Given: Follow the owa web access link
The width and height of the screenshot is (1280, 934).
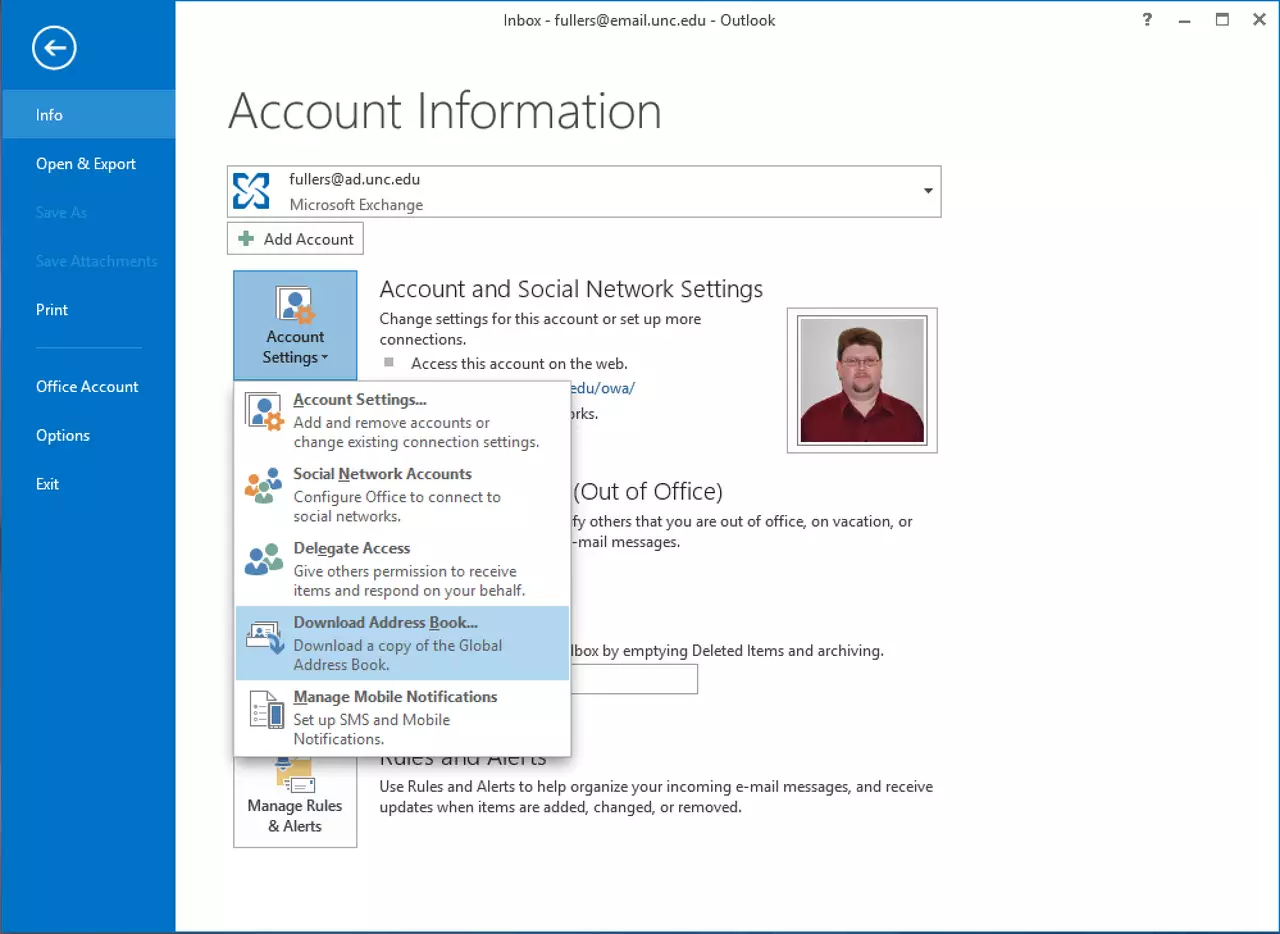Looking at the screenshot, I should click(x=603, y=388).
